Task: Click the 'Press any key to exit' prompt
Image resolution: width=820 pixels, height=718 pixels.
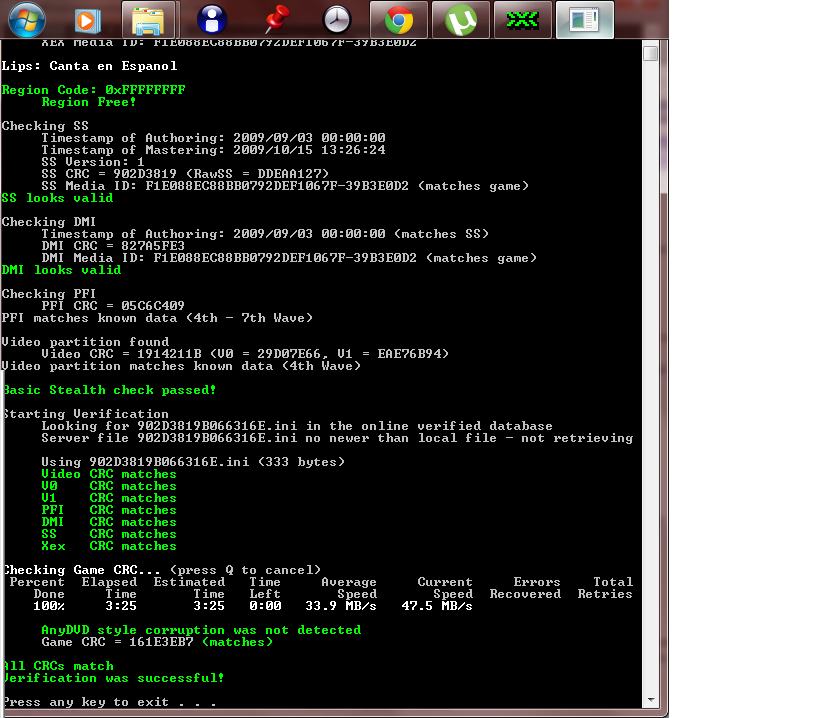Action: click(108, 702)
